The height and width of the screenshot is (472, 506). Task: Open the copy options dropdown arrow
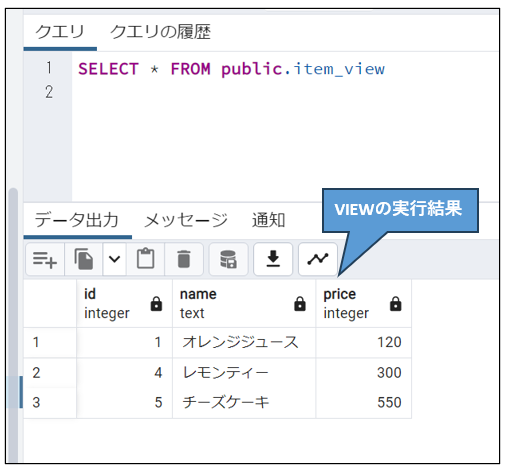click(x=114, y=259)
